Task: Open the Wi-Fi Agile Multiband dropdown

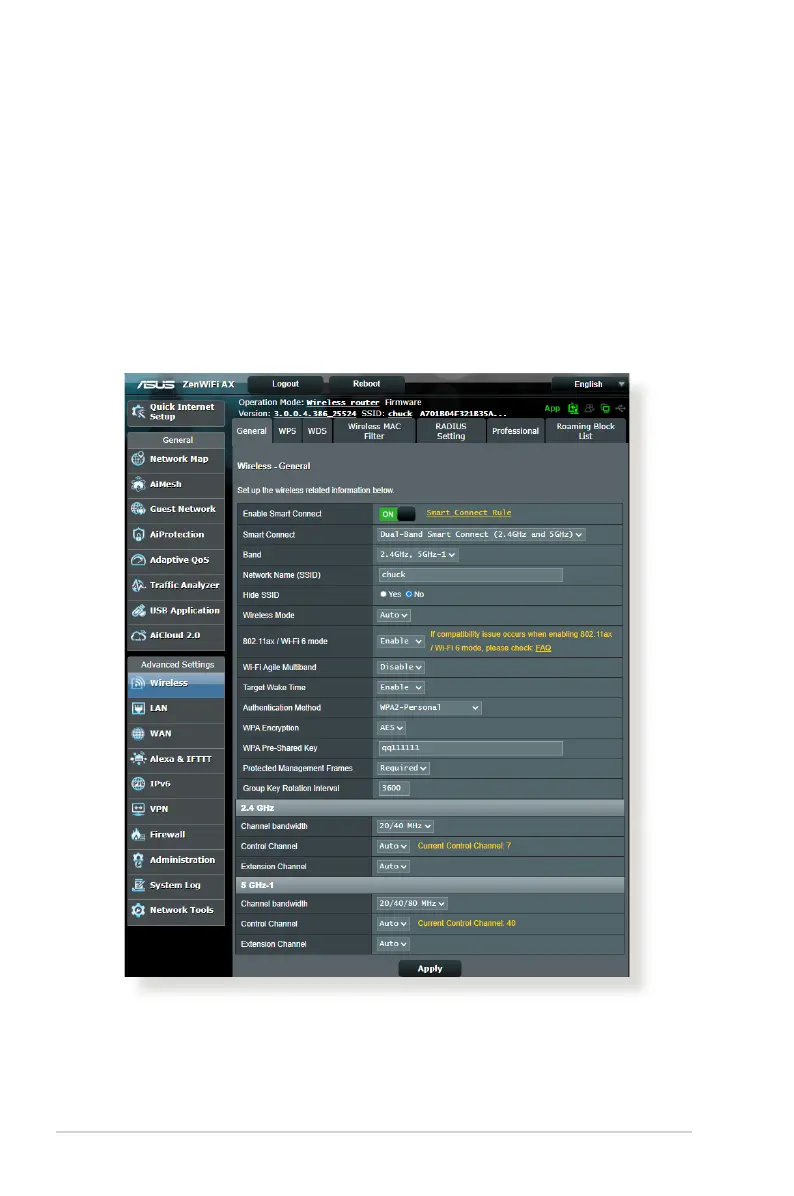Action: pyautogui.click(x=400, y=667)
